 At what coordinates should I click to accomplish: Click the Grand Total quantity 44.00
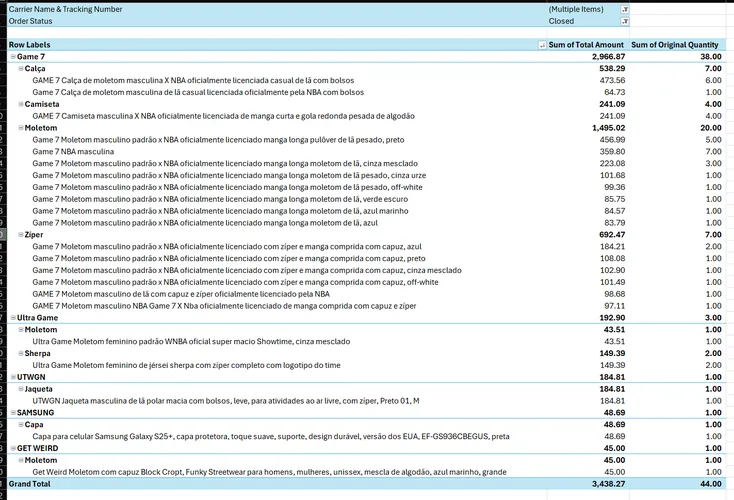point(711,484)
